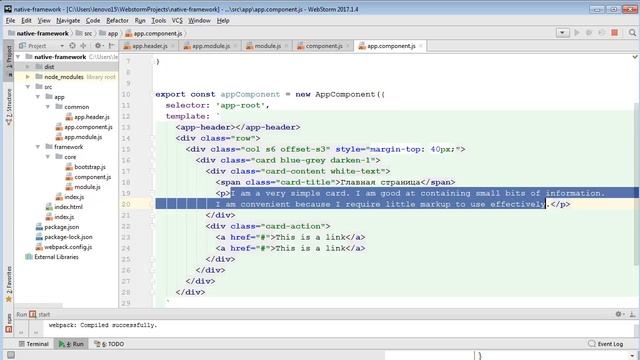
Task: Open Search Everywhere magnifier icon
Action: point(632,33)
